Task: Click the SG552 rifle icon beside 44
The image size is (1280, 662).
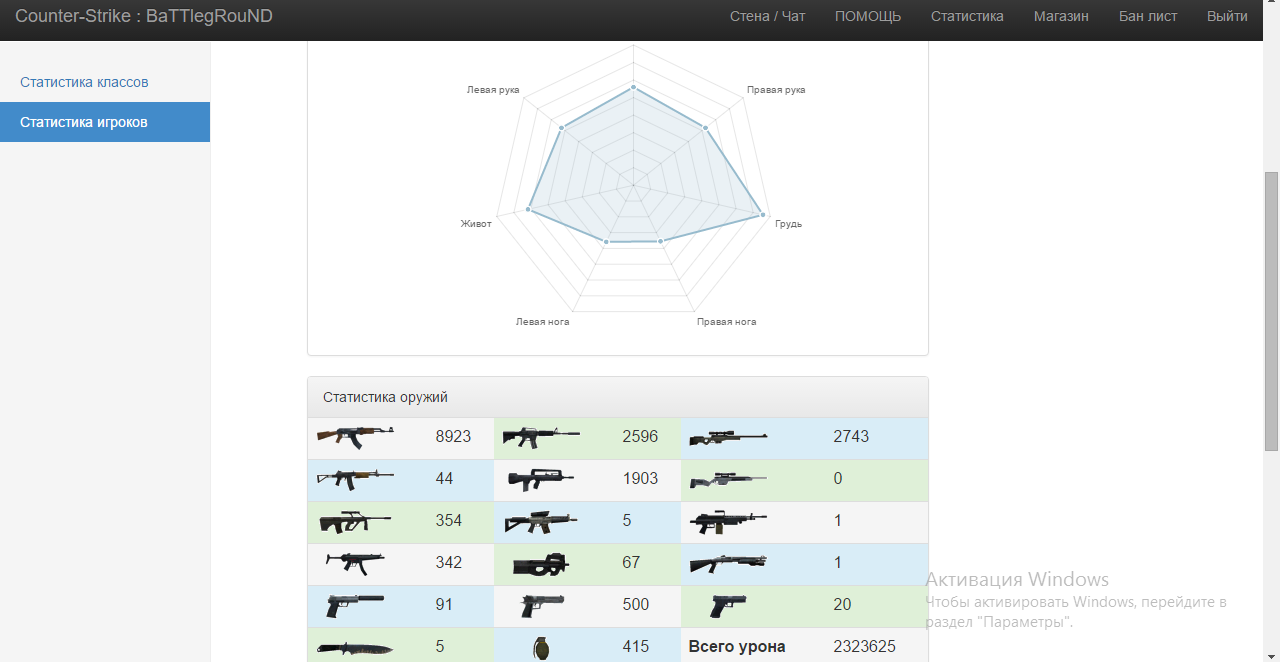Action: (x=355, y=479)
